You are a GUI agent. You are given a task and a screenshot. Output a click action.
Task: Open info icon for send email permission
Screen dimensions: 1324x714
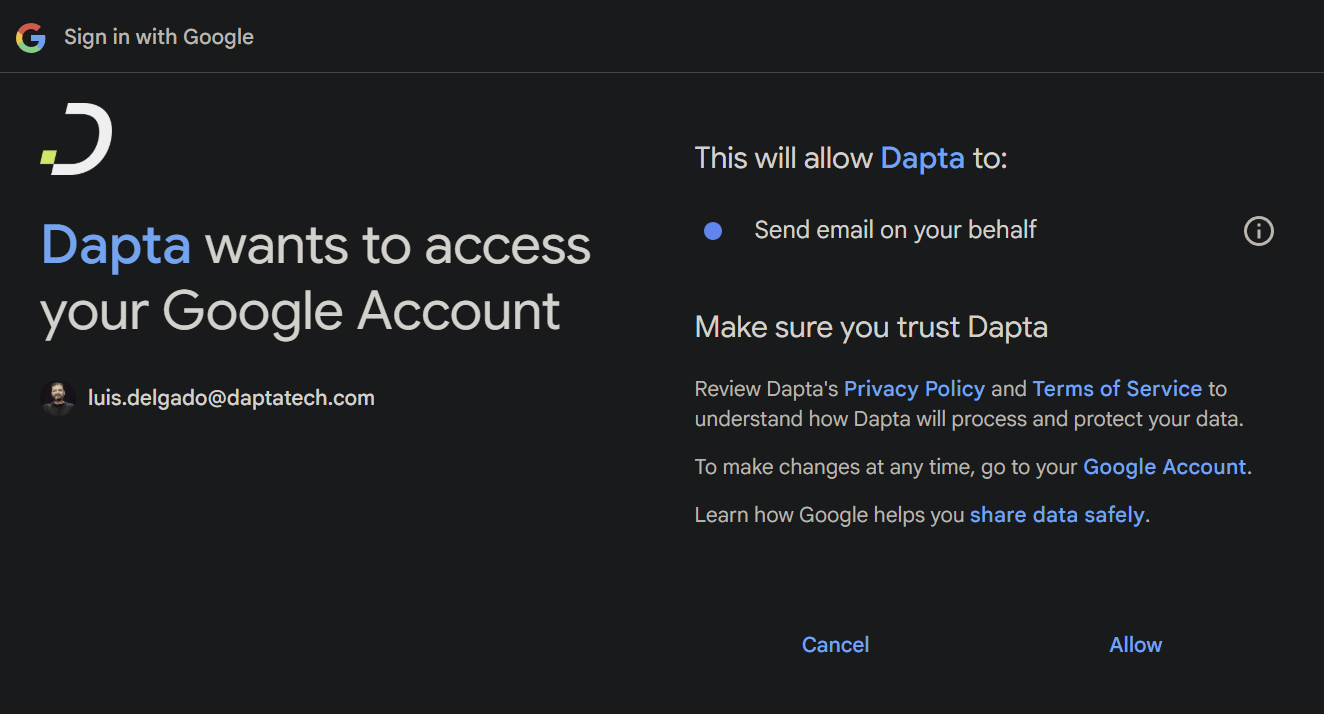[1258, 231]
